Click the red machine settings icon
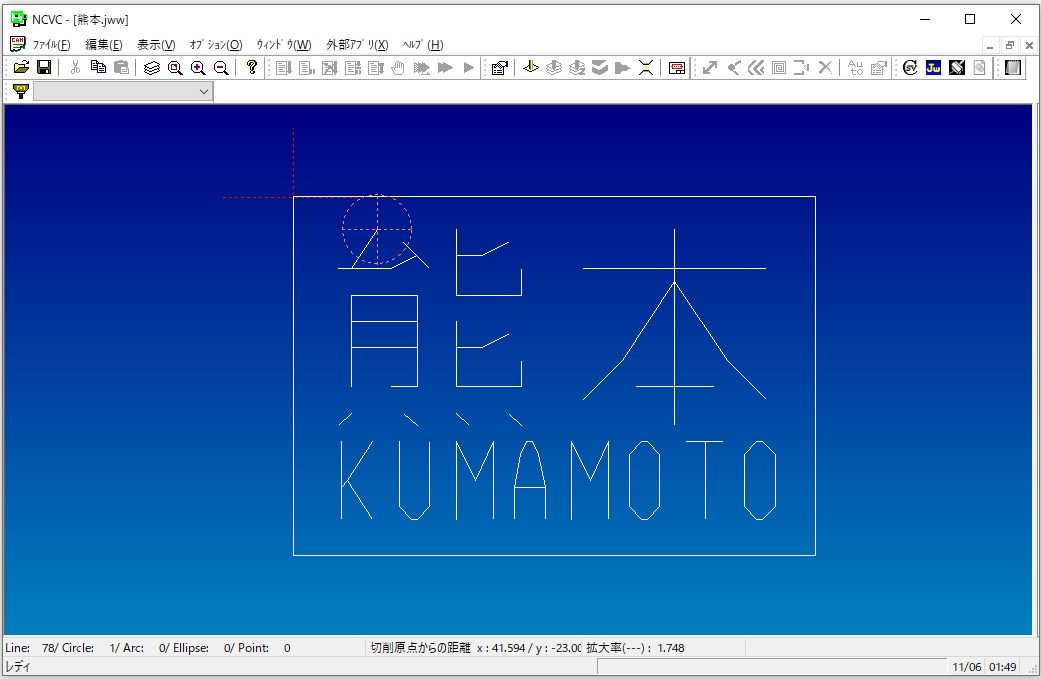The width and height of the screenshot is (1041, 679). pos(677,68)
